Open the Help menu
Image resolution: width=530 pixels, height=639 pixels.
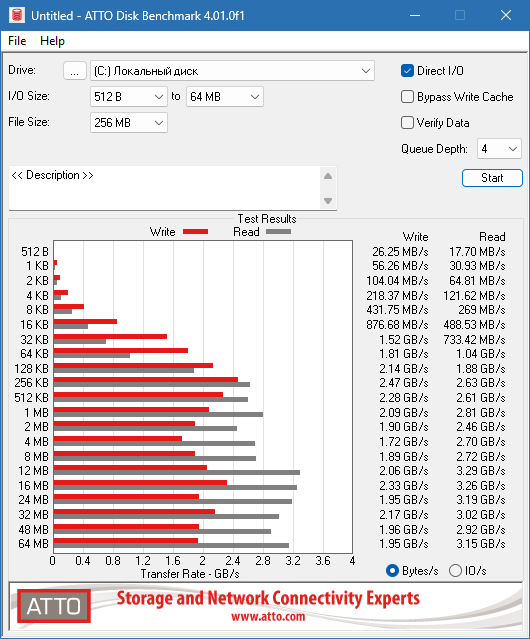(52, 41)
